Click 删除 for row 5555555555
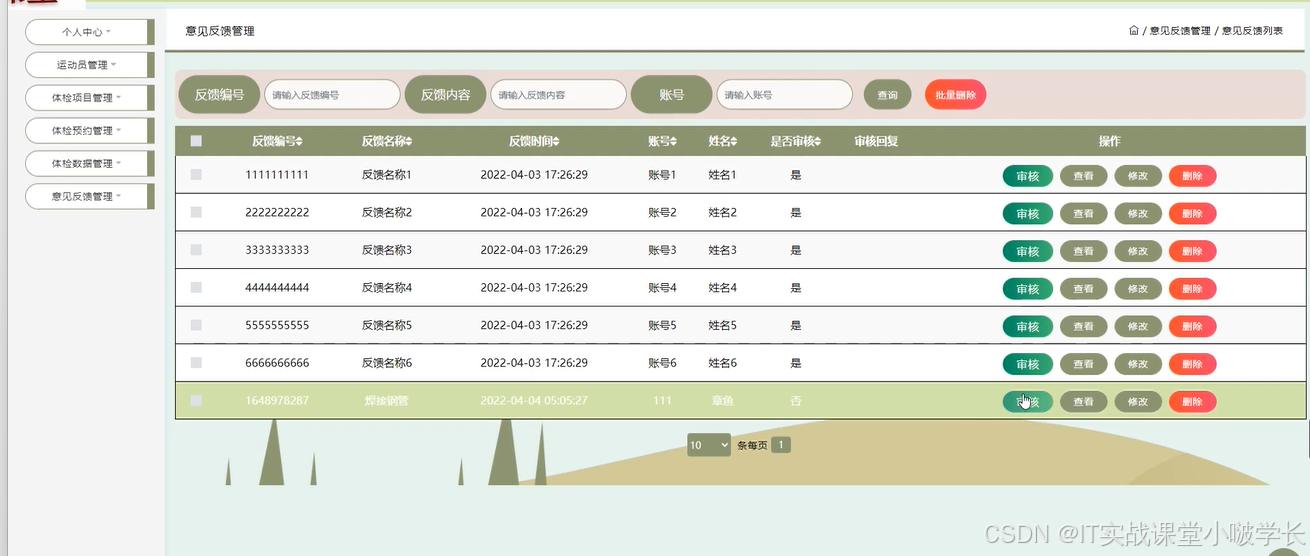Viewport: 1310px width, 556px height. pyautogui.click(x=1192, y=326)
